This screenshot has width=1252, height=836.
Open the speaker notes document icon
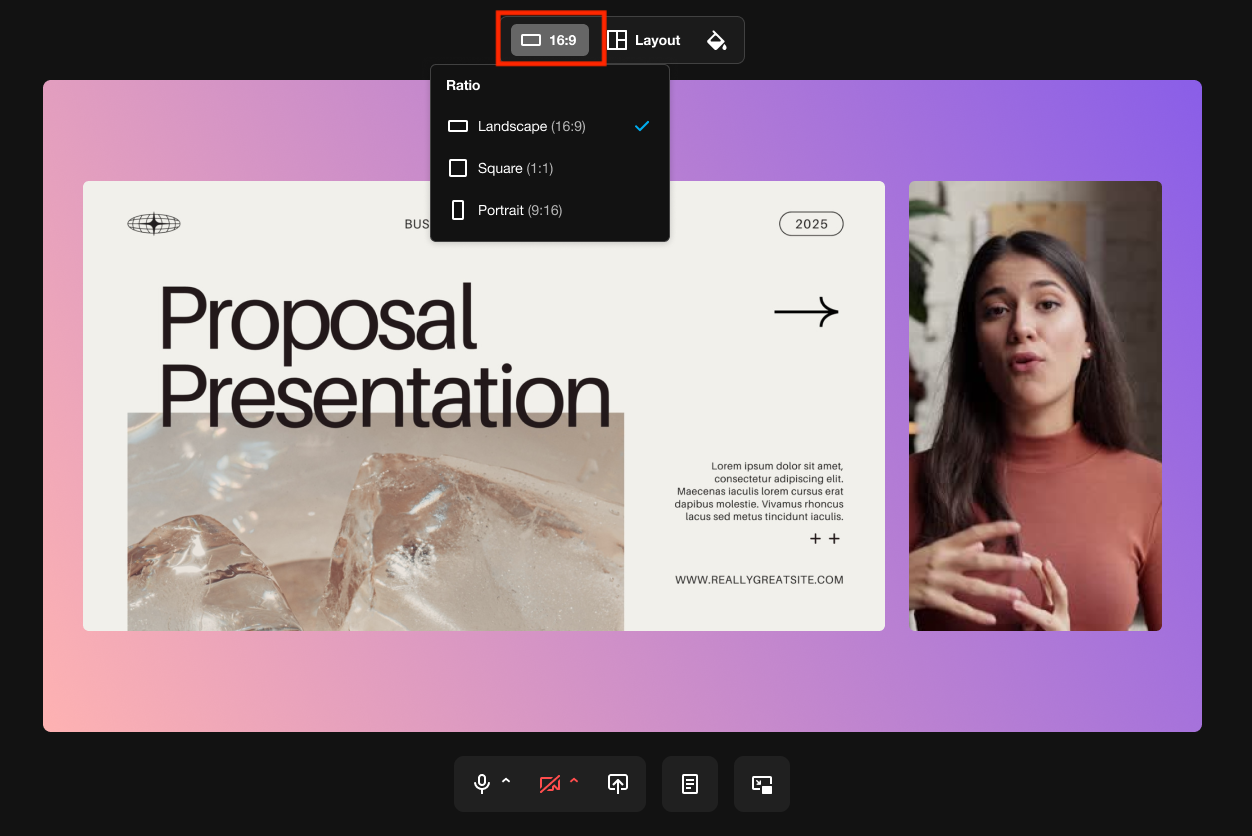(690, 784)
